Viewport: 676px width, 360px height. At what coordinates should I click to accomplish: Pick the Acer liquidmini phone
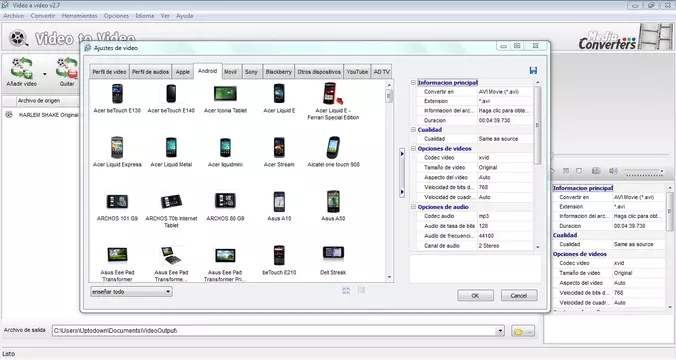(x=225, y=152)
